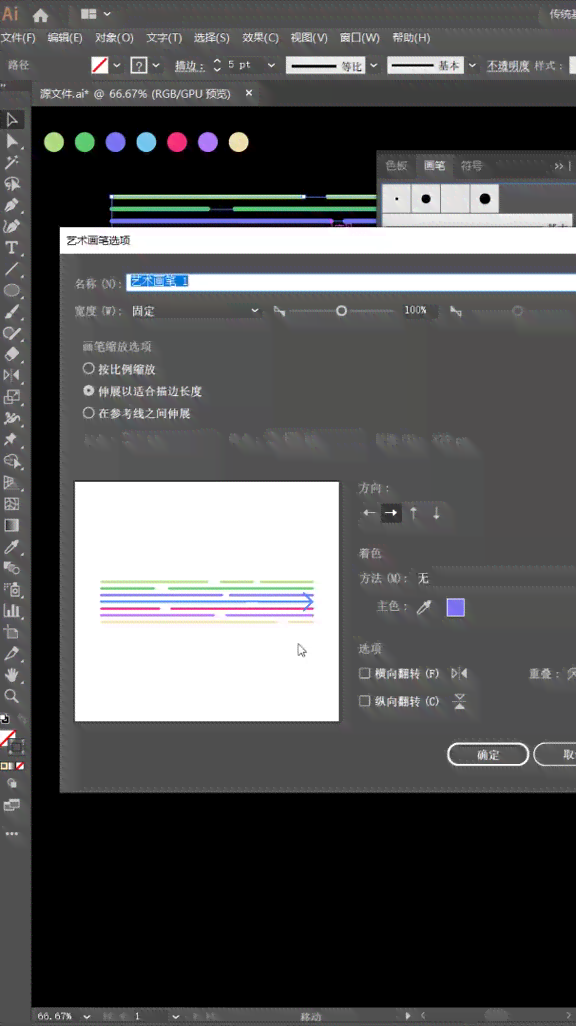Click the 不透明度 link
The height and width of the screenshot is (1026, 576).
(x=508, y=65)
